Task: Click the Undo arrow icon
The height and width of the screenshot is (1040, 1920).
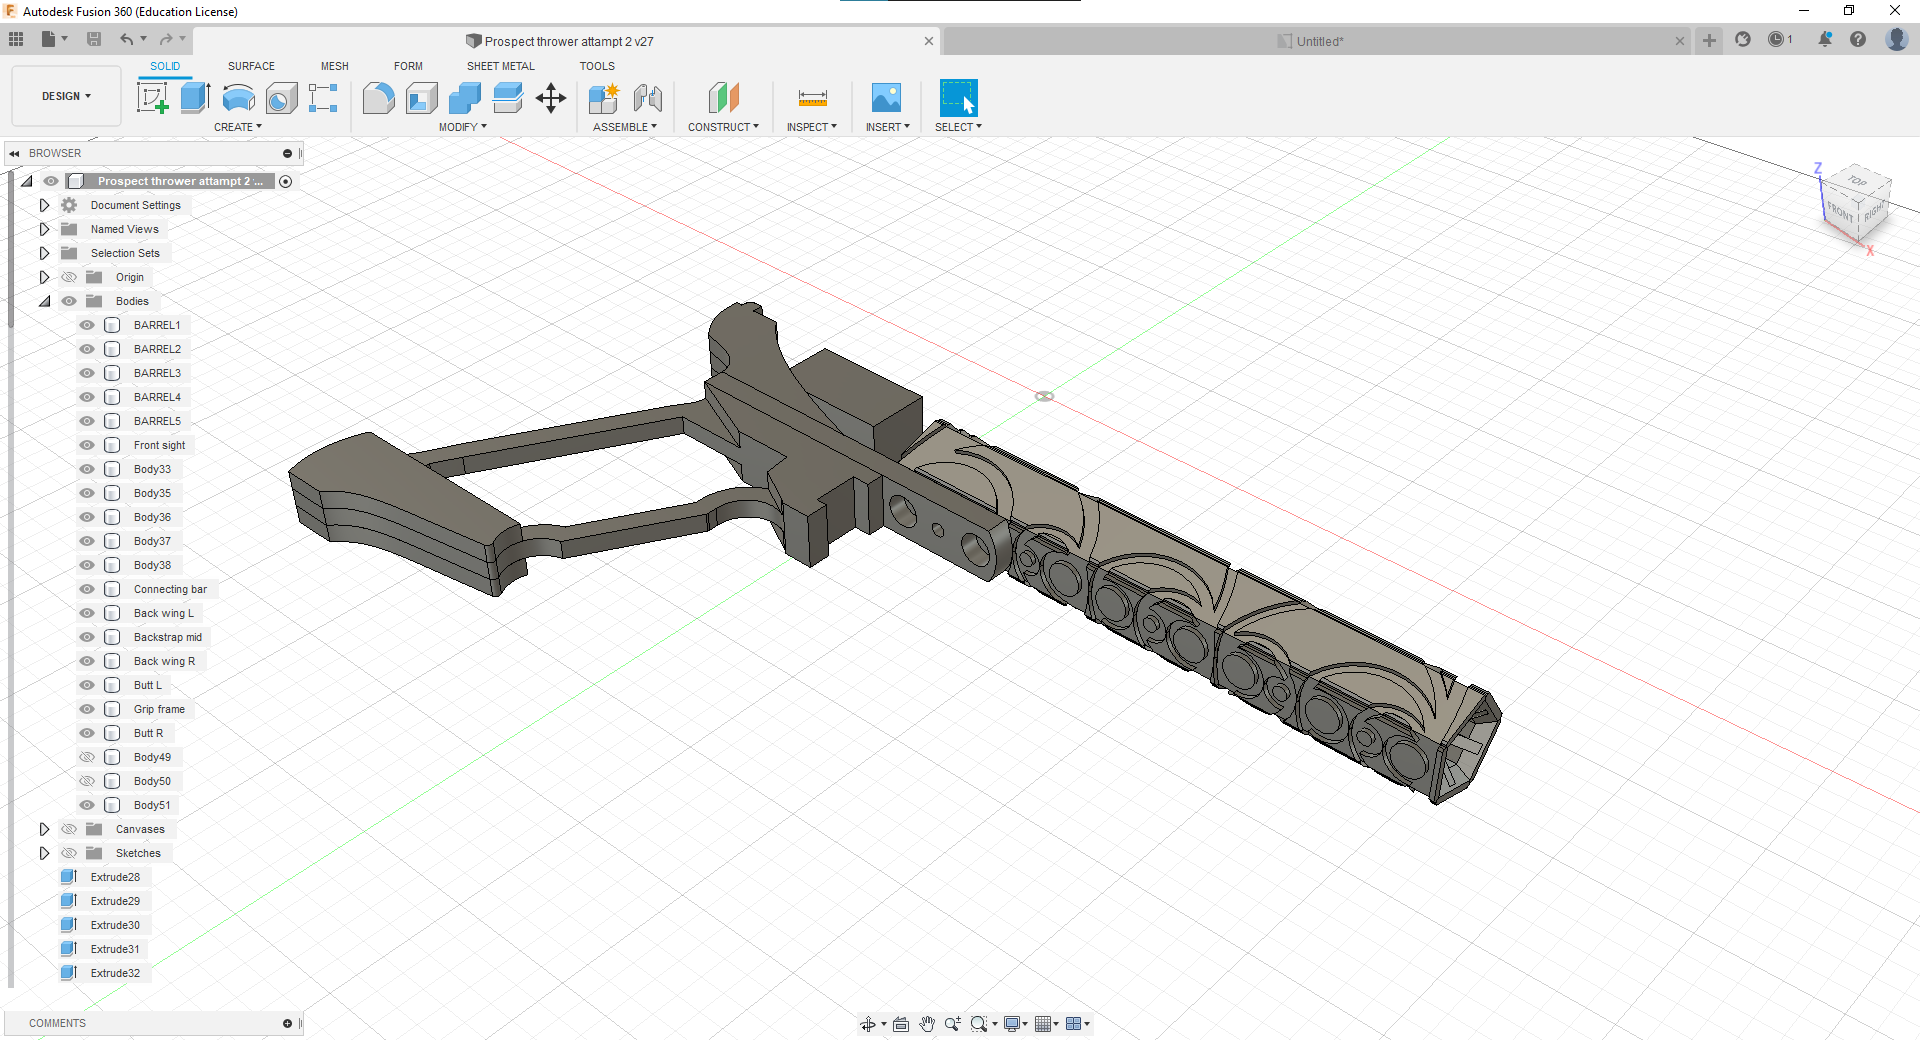Action: (x=126, y=39)
